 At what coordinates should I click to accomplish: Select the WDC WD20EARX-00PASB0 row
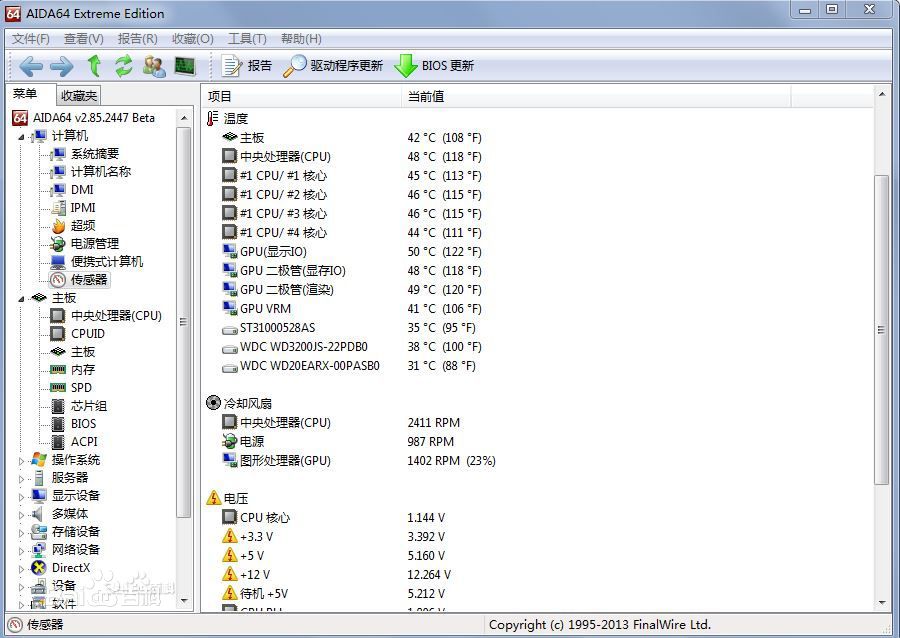click(349, 365)
